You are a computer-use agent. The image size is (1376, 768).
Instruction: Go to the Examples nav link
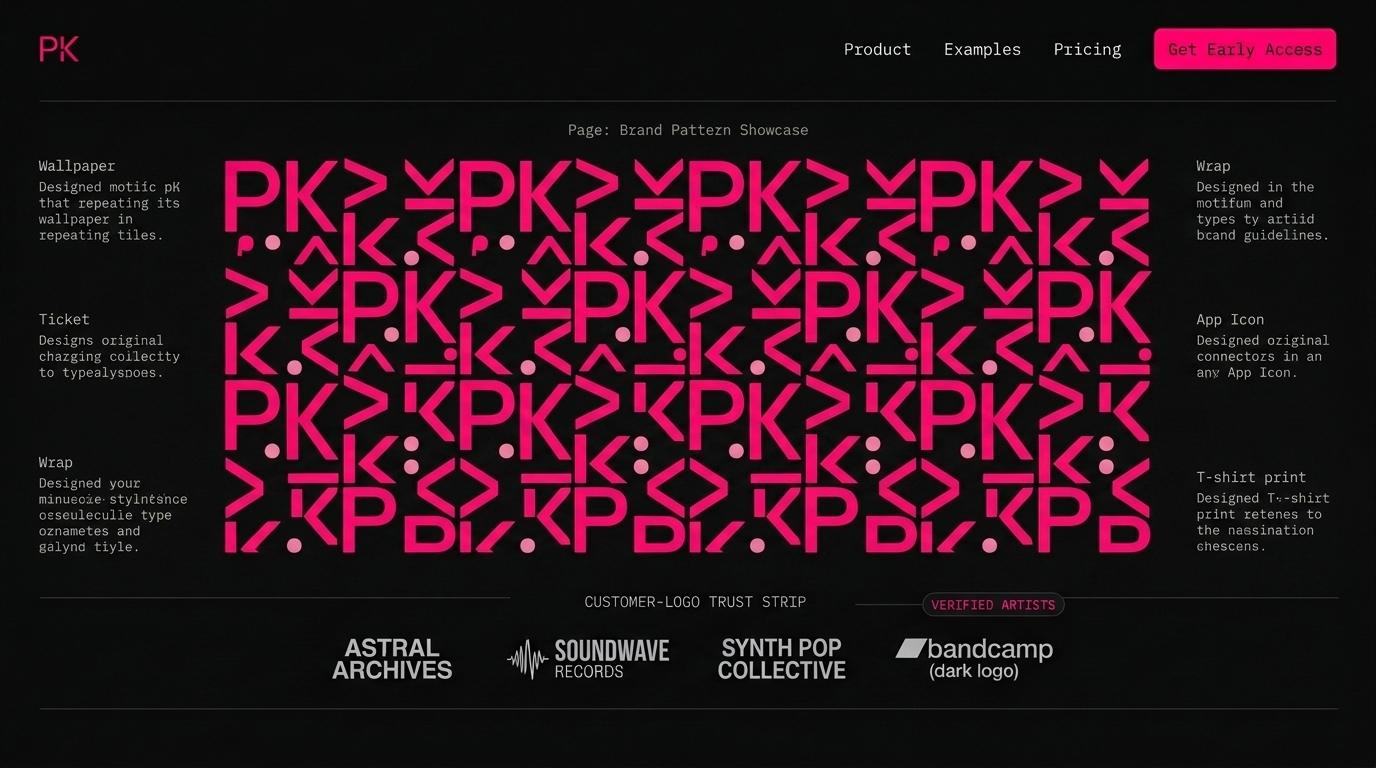tap(982, 49)
